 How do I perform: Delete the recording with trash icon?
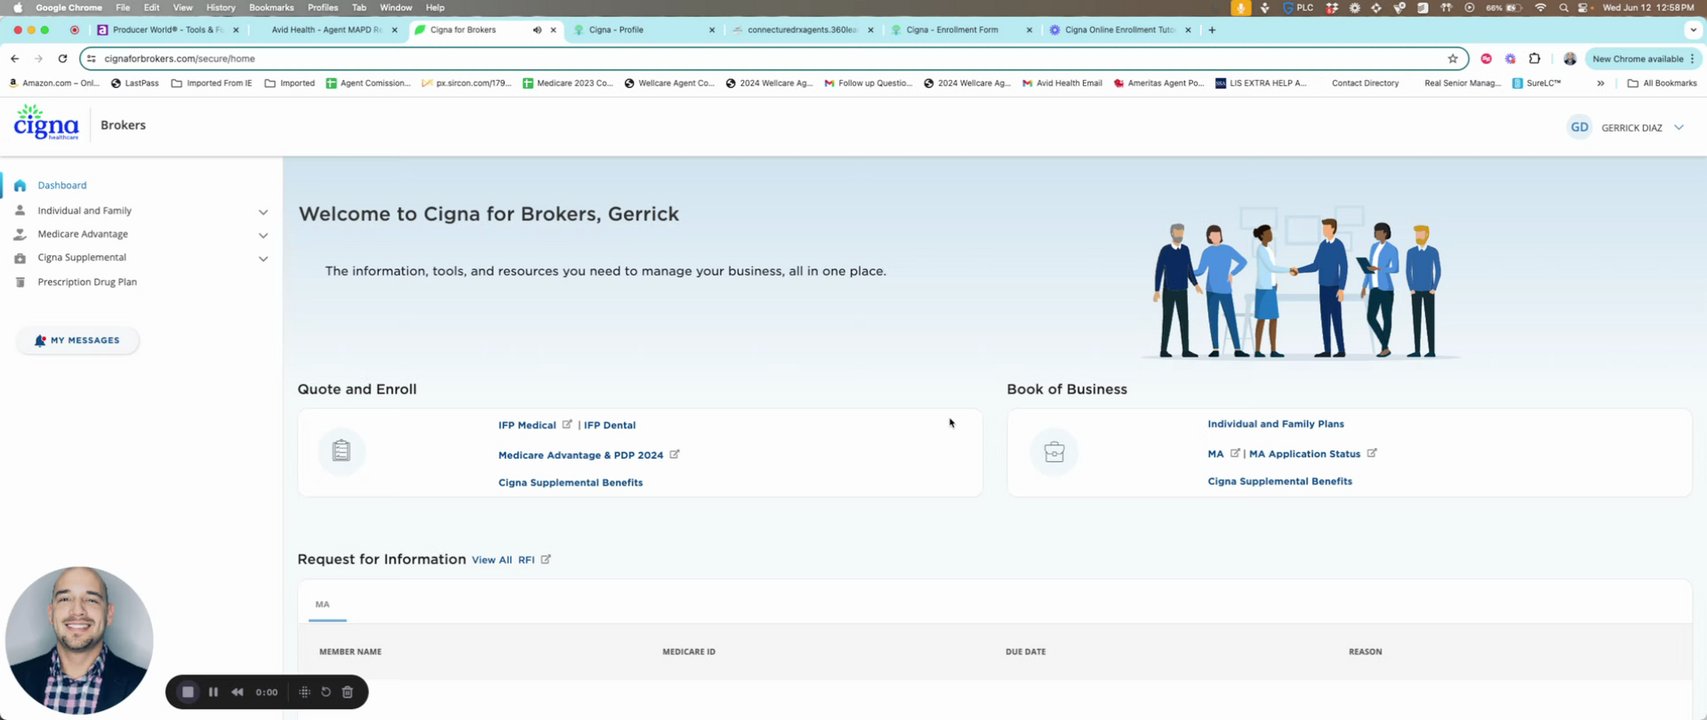(347, 692)
